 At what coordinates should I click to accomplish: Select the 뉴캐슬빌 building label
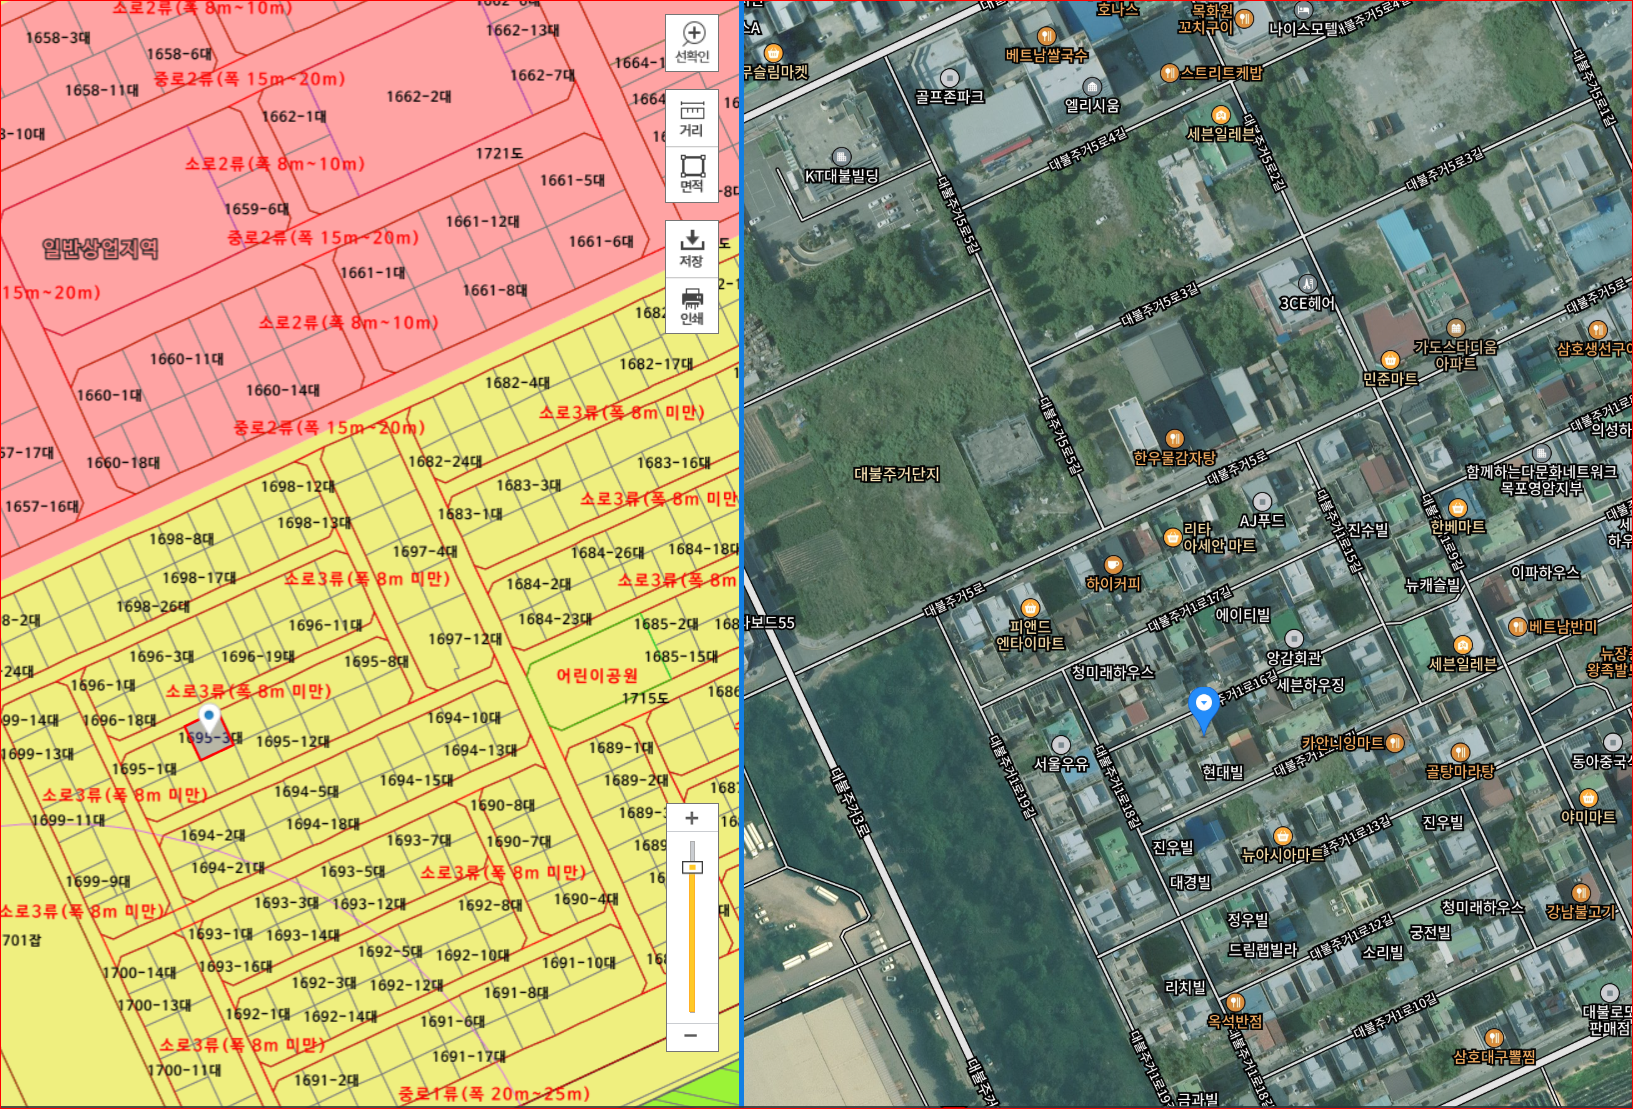tap(1433, 585)
